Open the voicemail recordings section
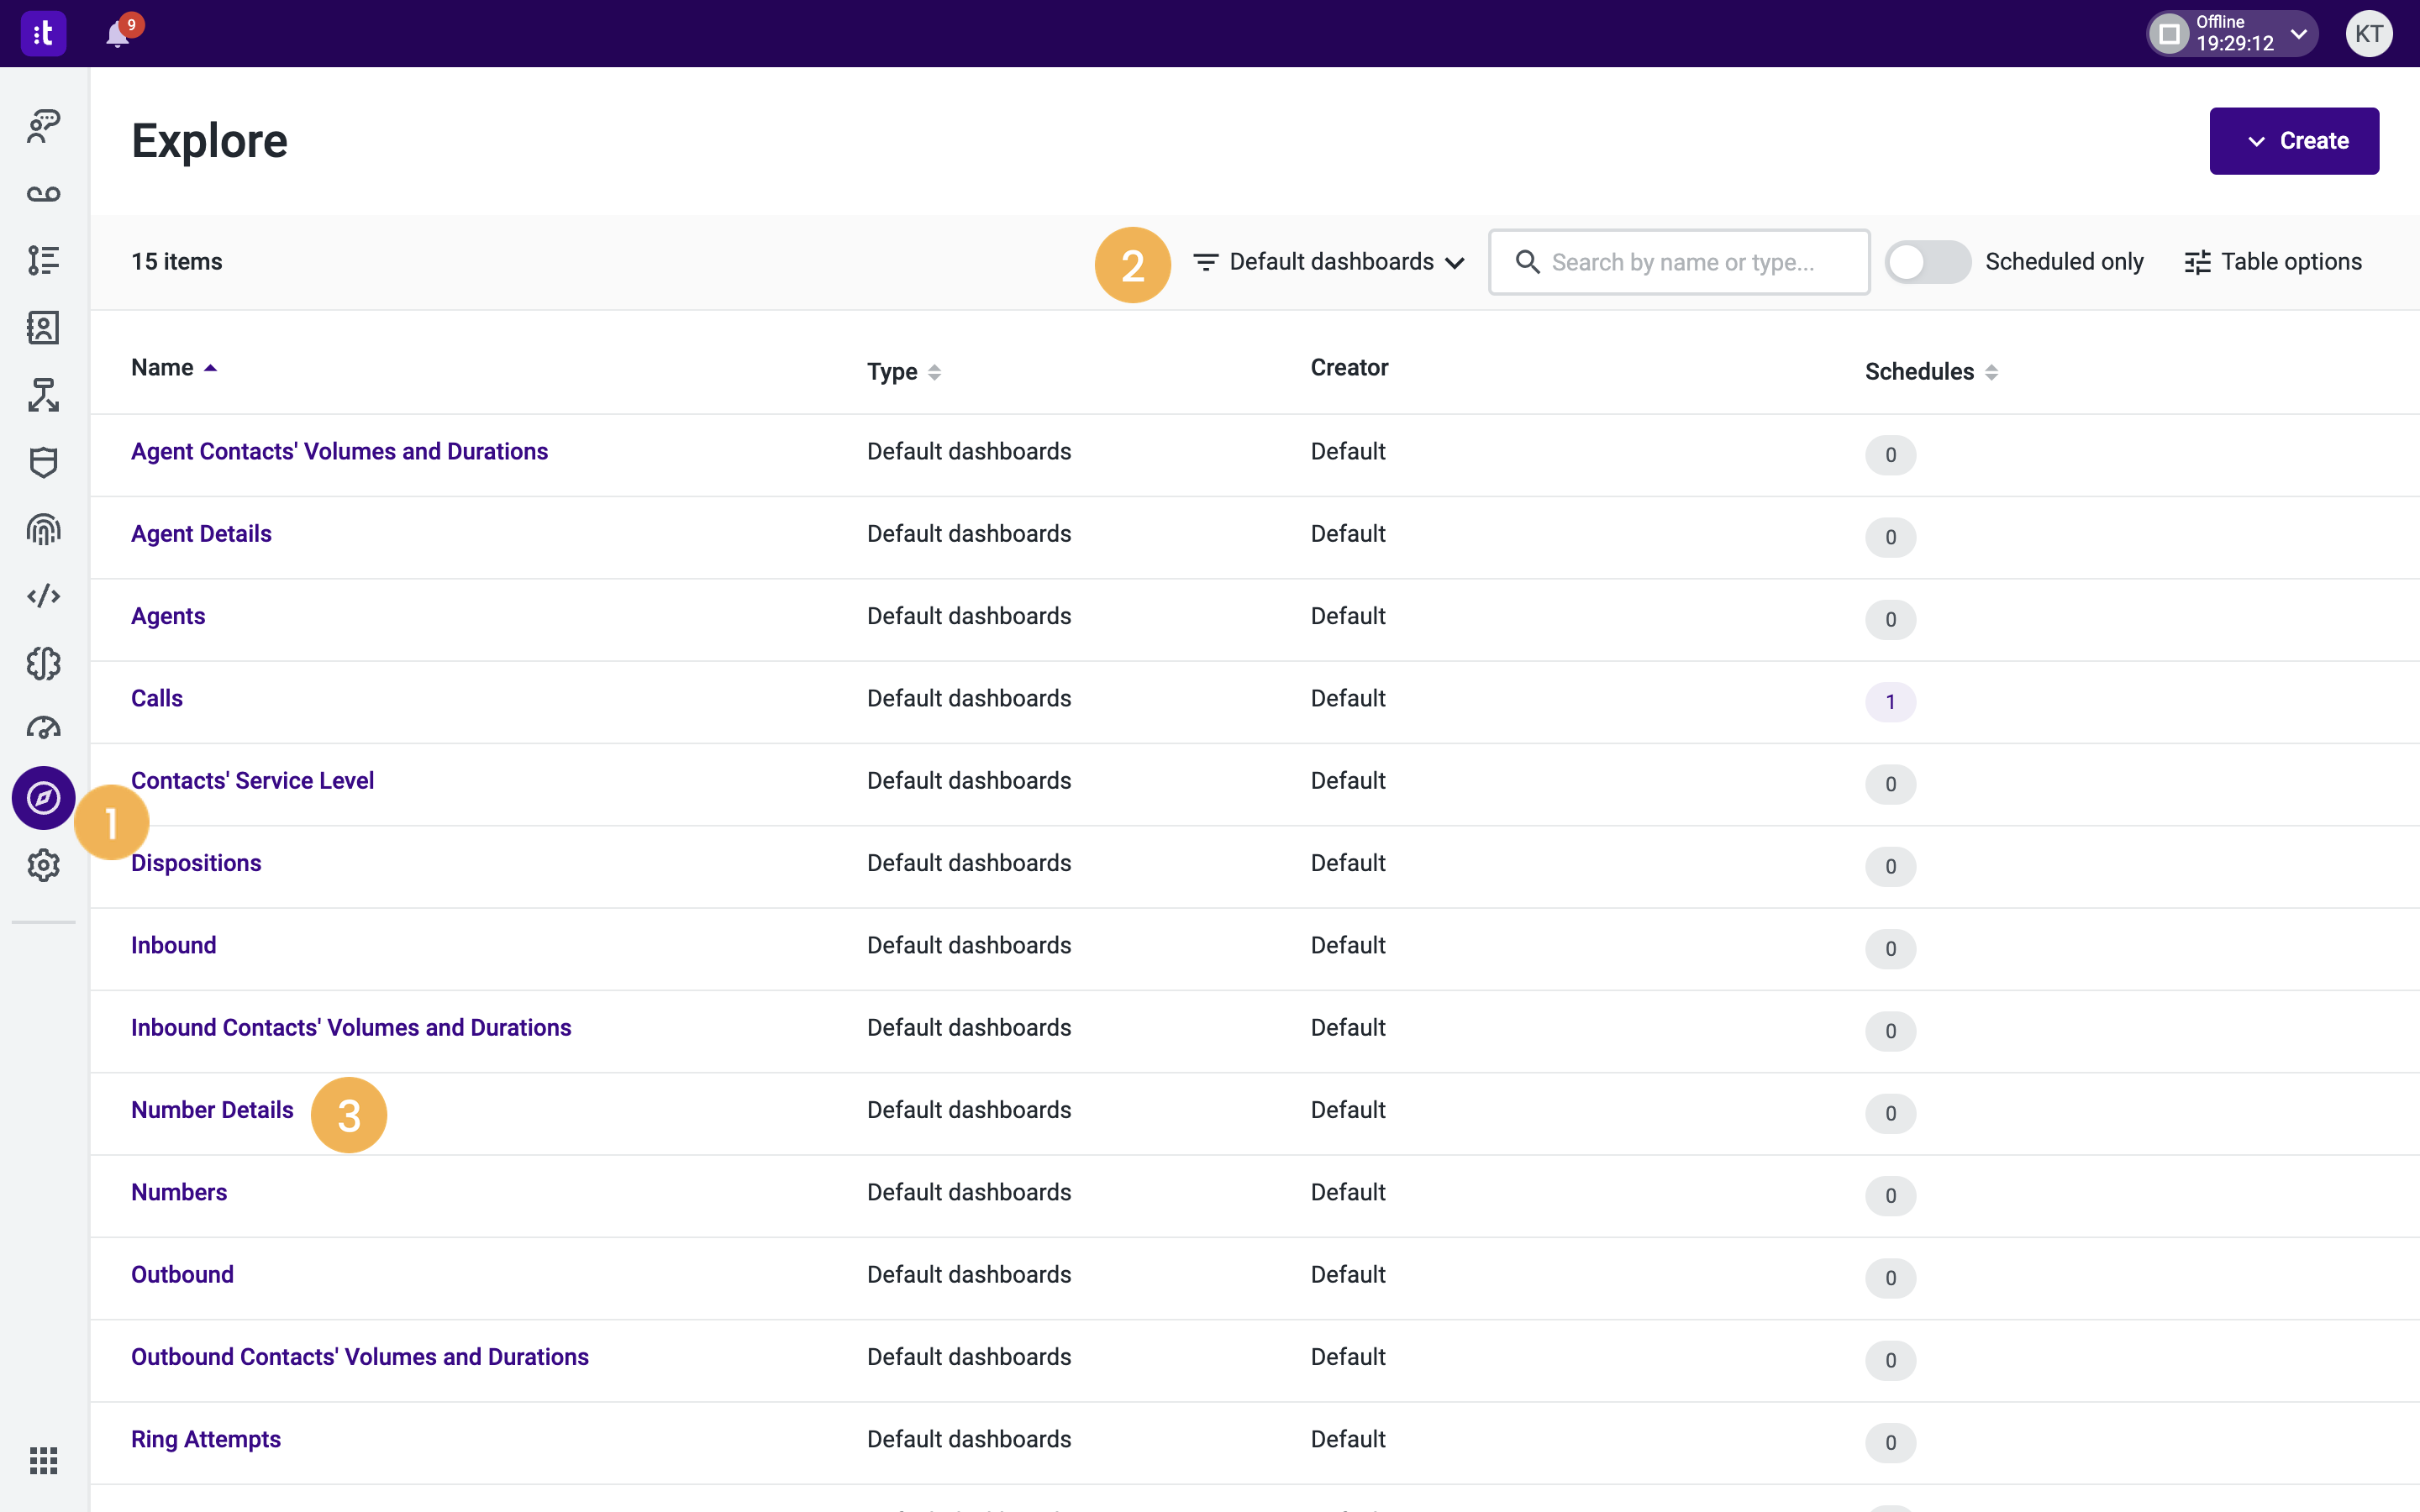The image size is (2420, 1512). click(x=43, y=194)
